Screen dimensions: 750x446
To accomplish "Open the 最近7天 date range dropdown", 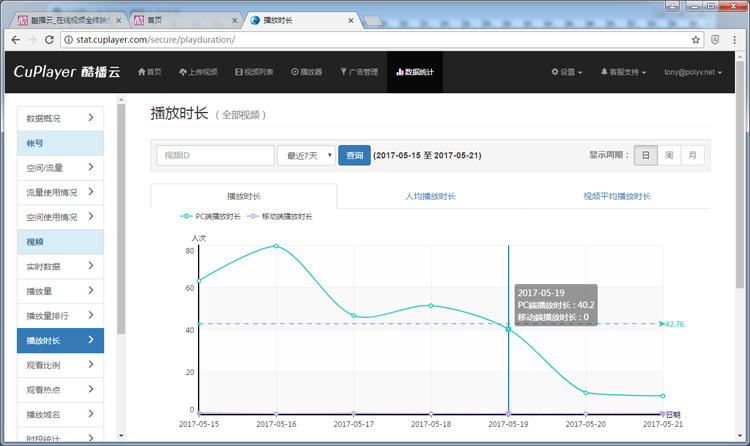I will point(305,155).
